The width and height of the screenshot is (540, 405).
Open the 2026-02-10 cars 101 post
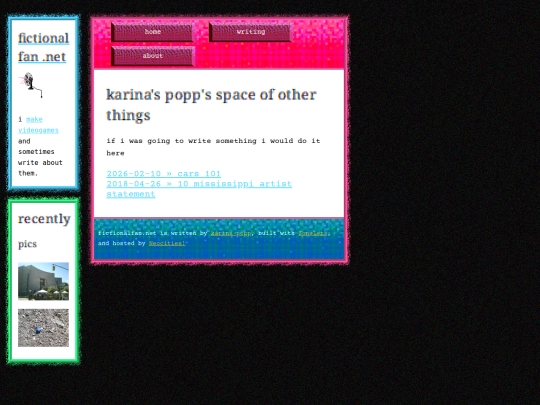[164, 174]
